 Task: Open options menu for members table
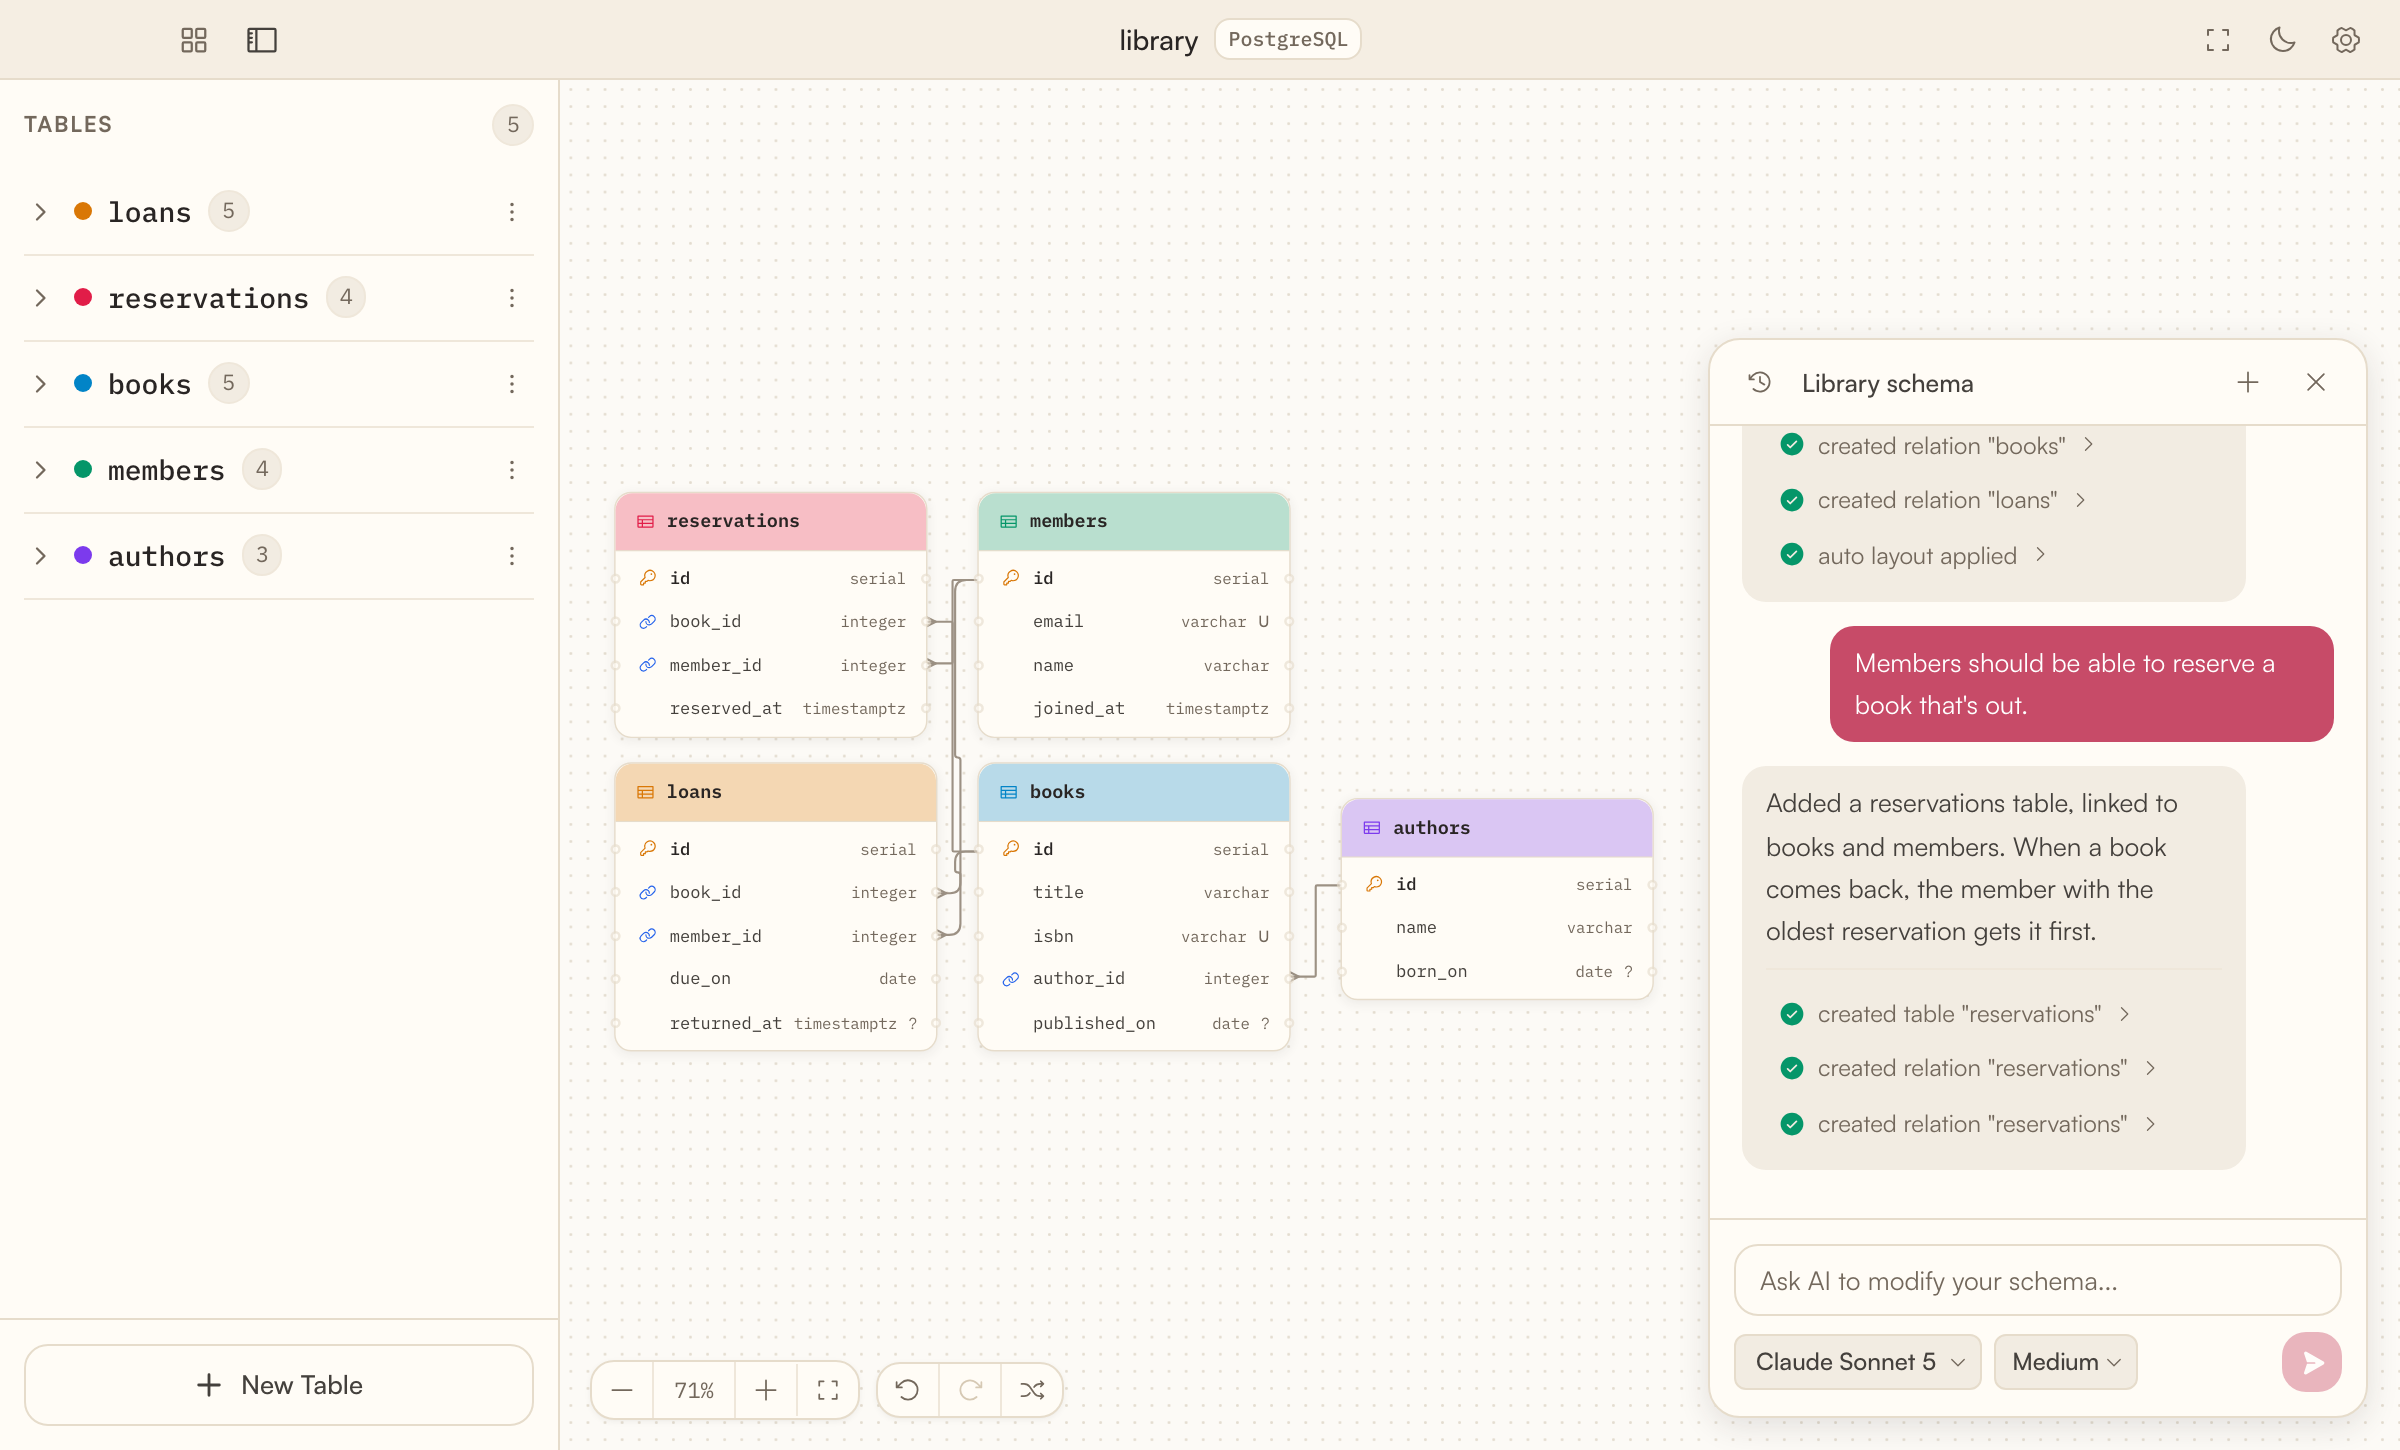point(512,470)
